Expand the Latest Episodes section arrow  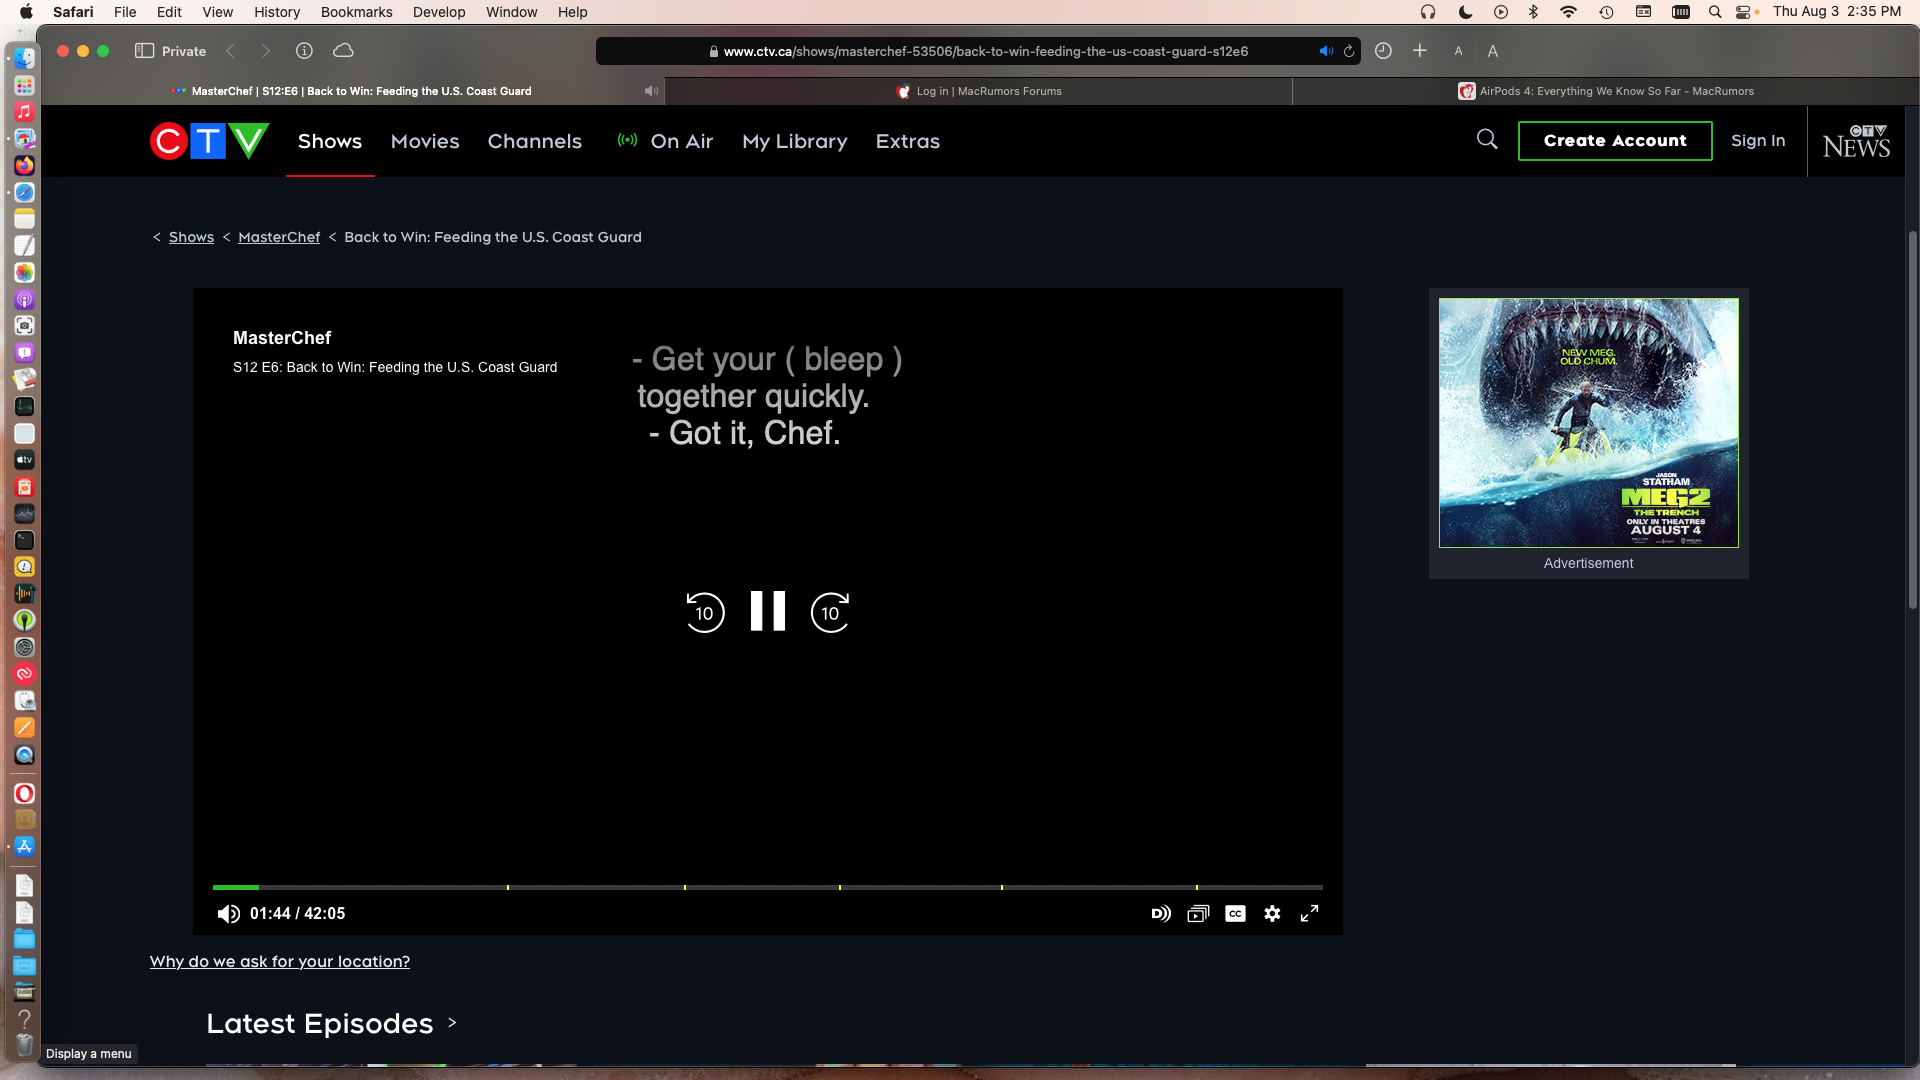coord(452,1022)
